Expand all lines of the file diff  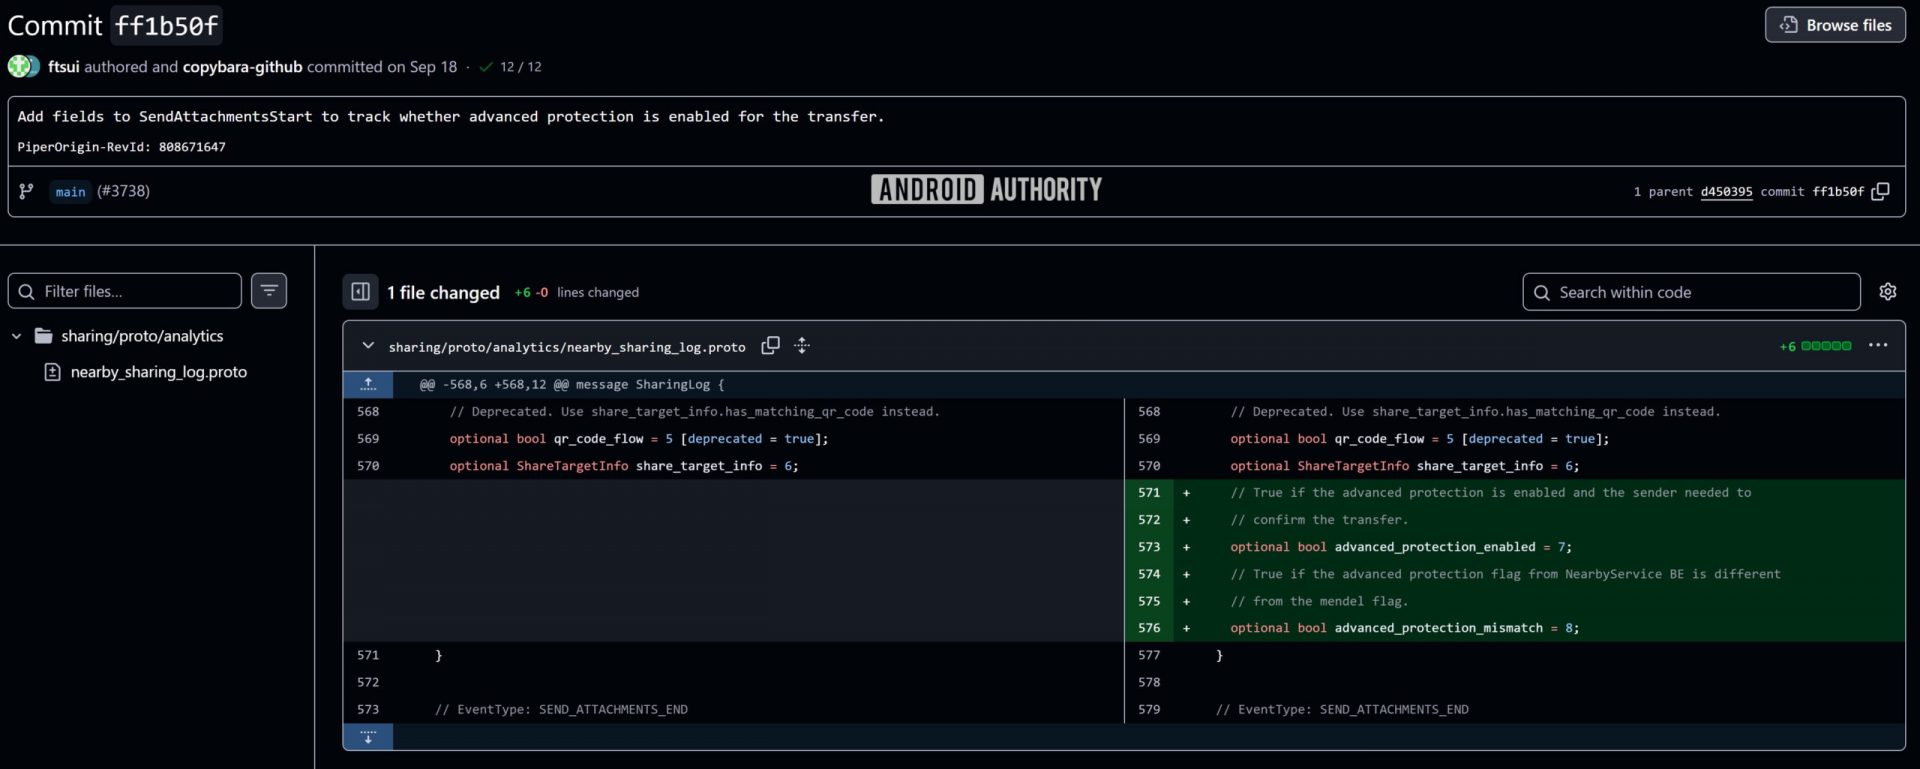[x=802, y=346]
